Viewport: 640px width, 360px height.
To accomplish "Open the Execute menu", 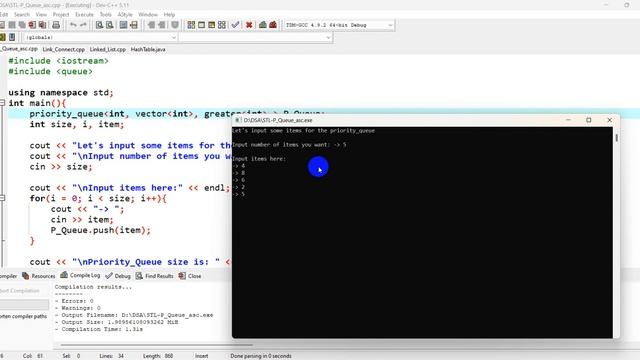I will 84,14.
